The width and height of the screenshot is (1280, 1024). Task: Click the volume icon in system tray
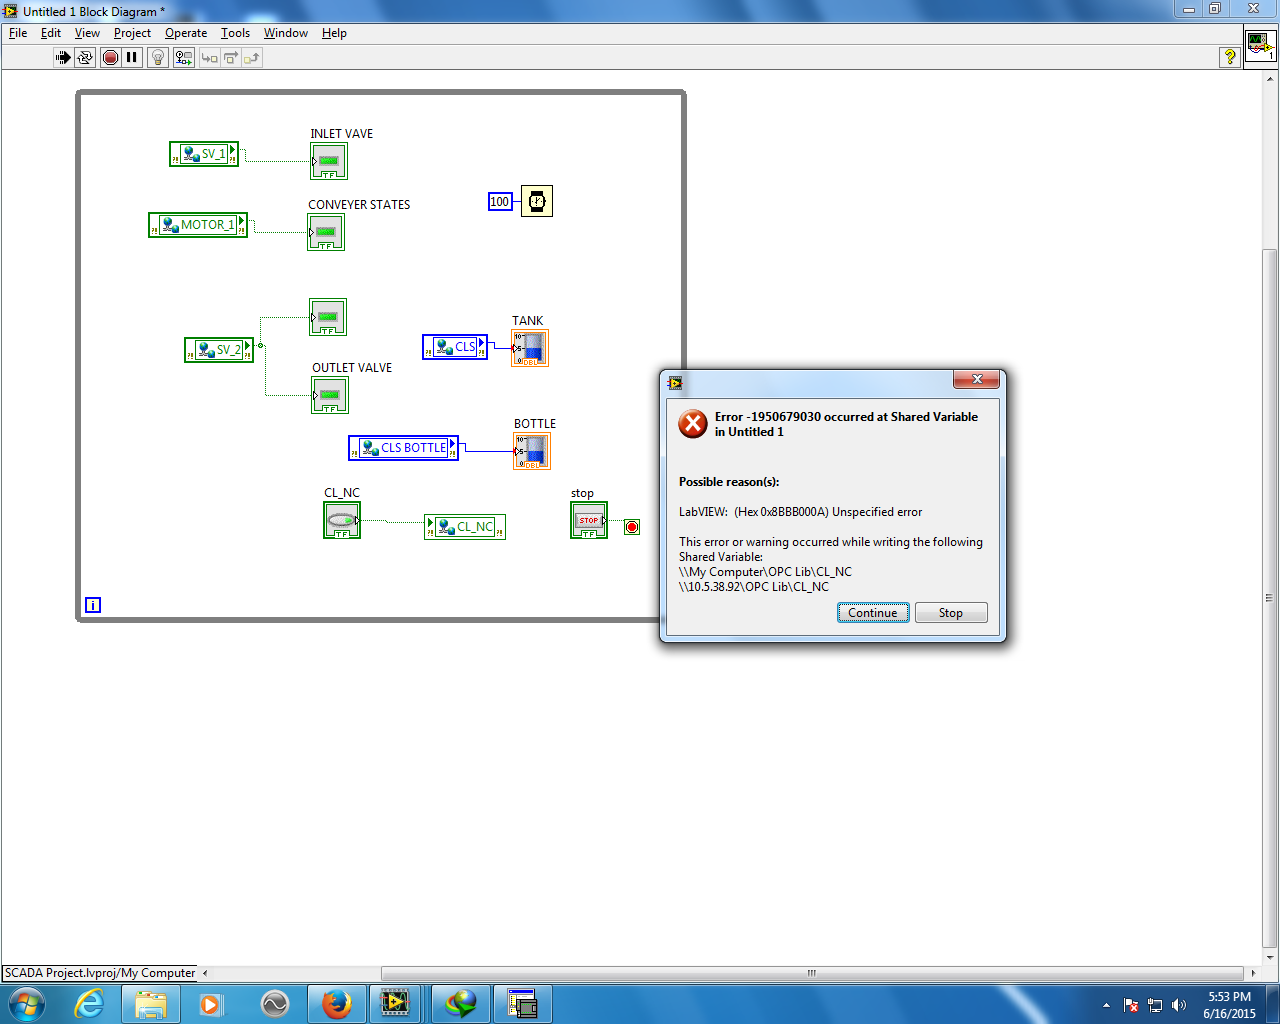pos(1179,1005)
